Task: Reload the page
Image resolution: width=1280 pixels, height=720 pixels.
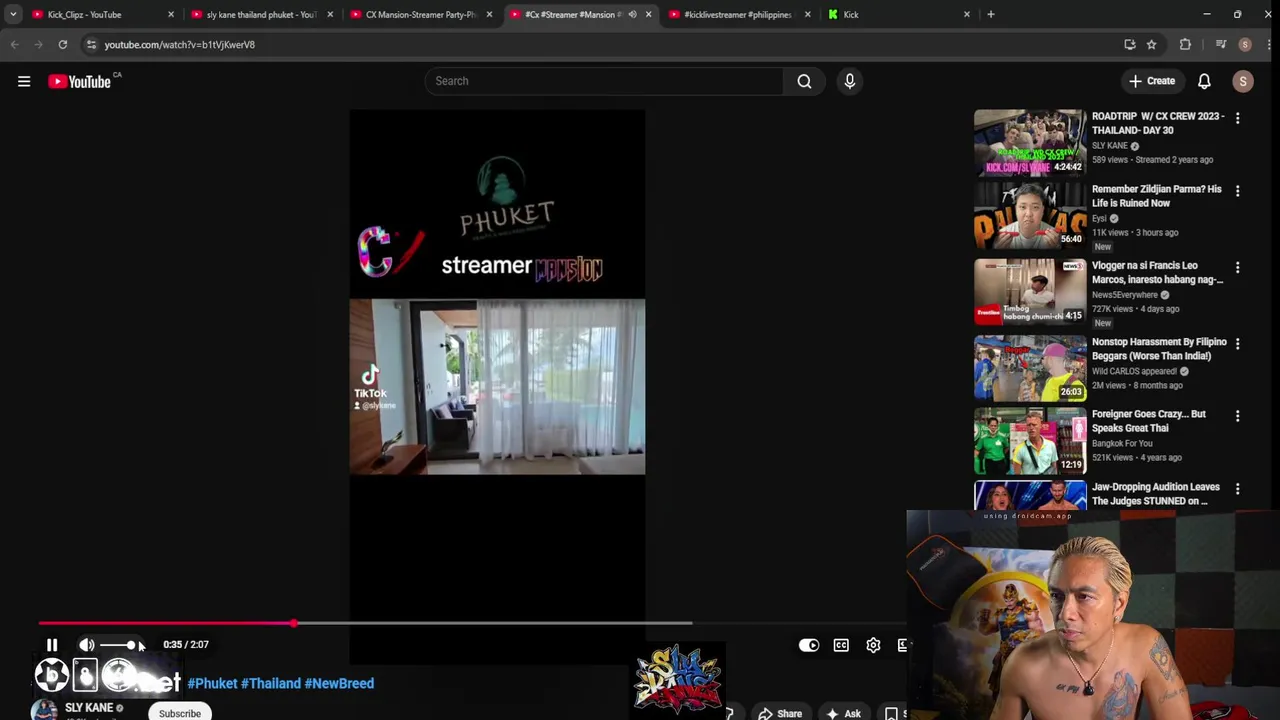Action: pos(62,44)
